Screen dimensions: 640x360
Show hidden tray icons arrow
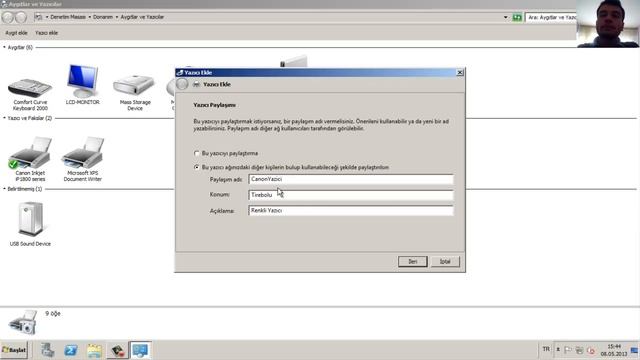tap(558, 349)
